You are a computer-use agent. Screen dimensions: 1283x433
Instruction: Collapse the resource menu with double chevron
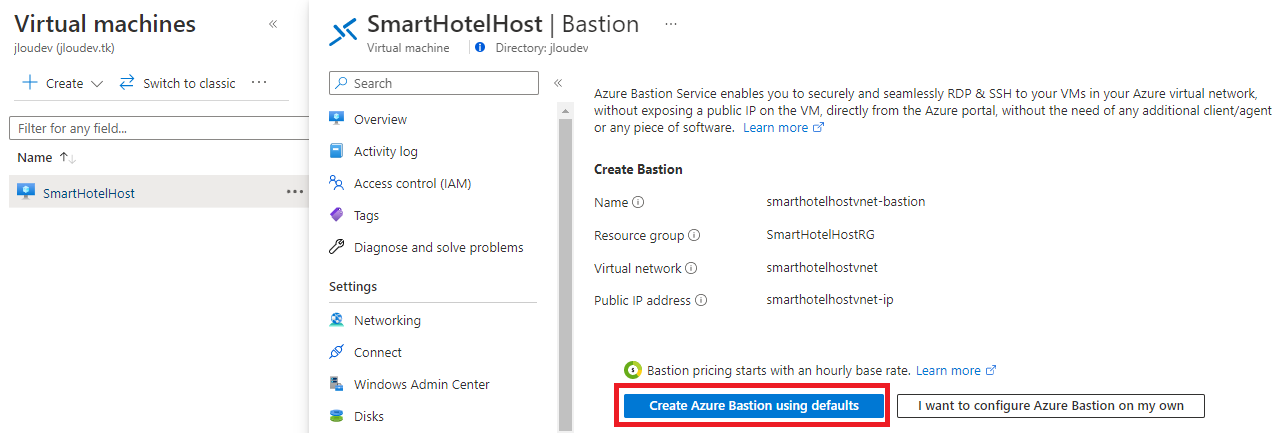[558, 83]
